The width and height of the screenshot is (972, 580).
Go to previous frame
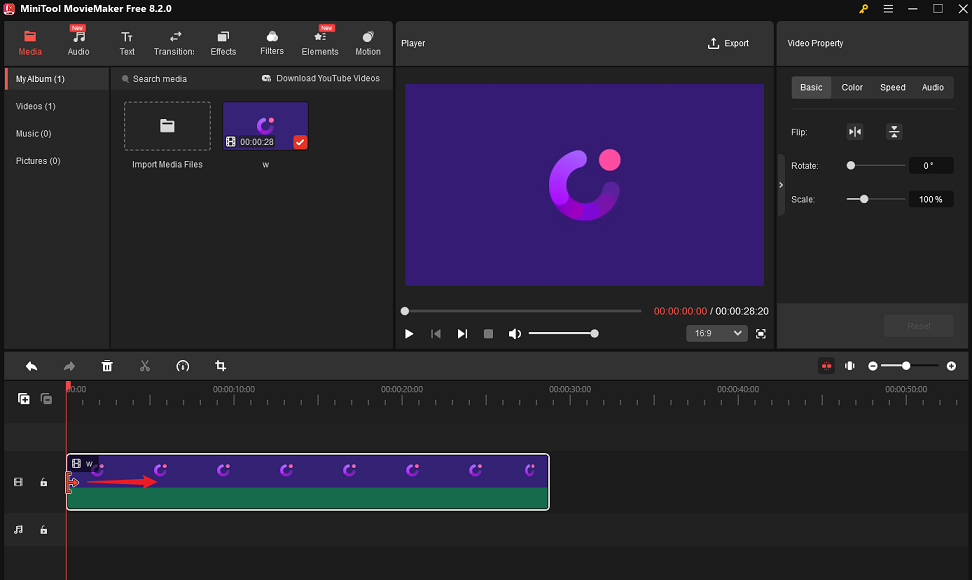pos(436,333)
